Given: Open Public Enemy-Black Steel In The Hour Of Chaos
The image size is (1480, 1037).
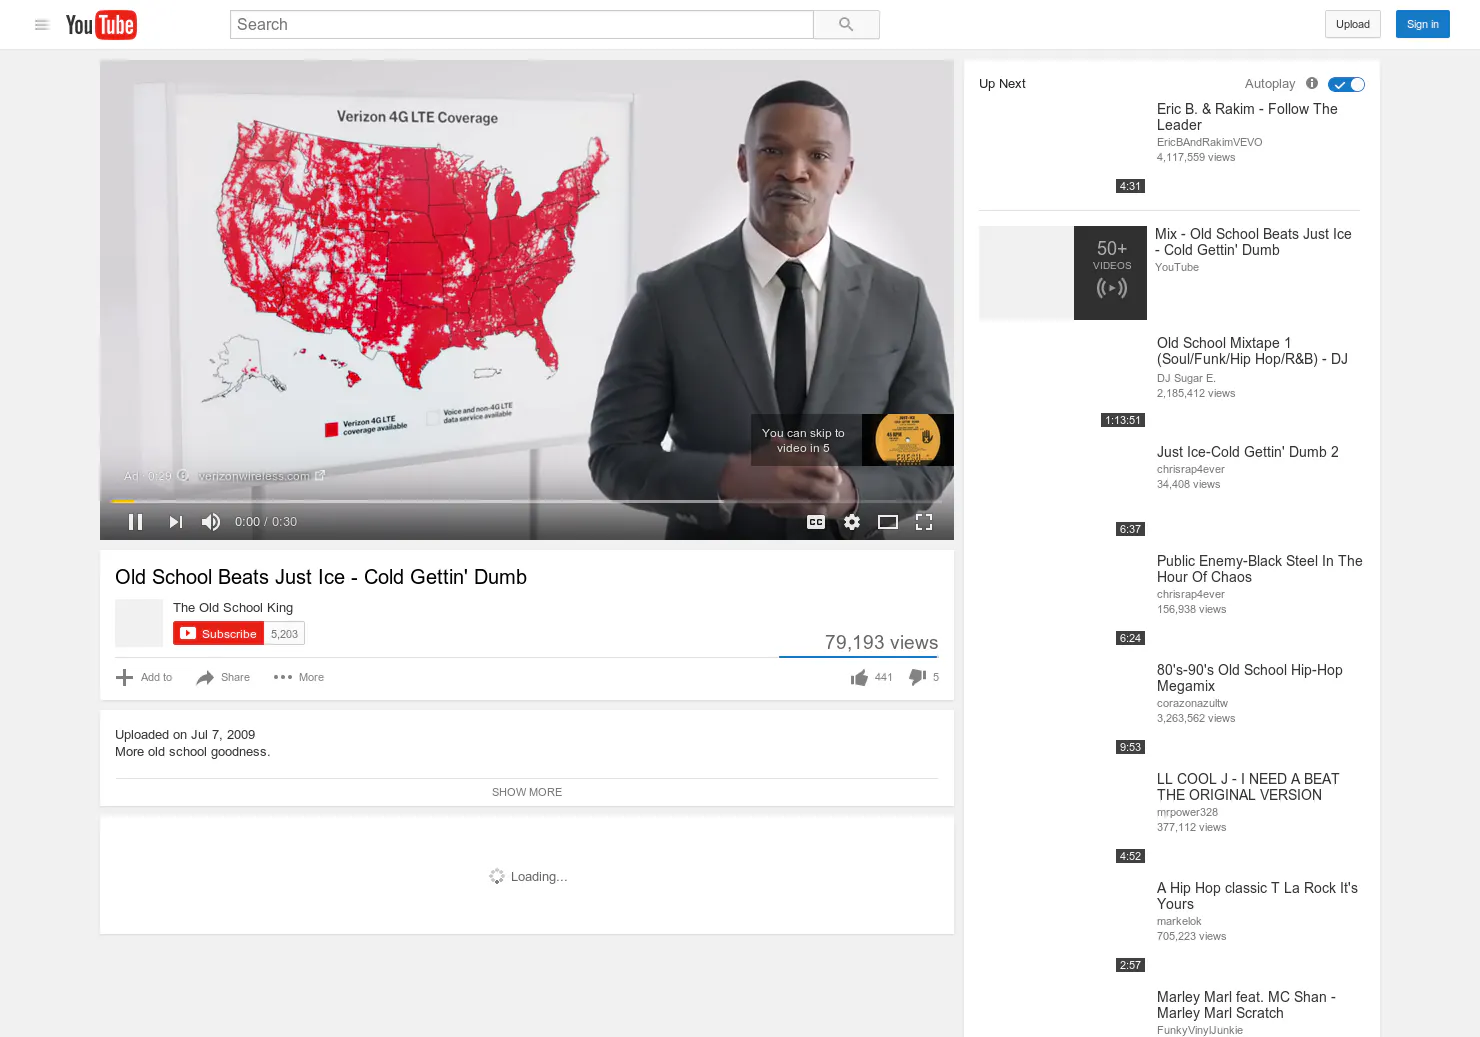Looking at the screenshot, I should click(1260, 569).
